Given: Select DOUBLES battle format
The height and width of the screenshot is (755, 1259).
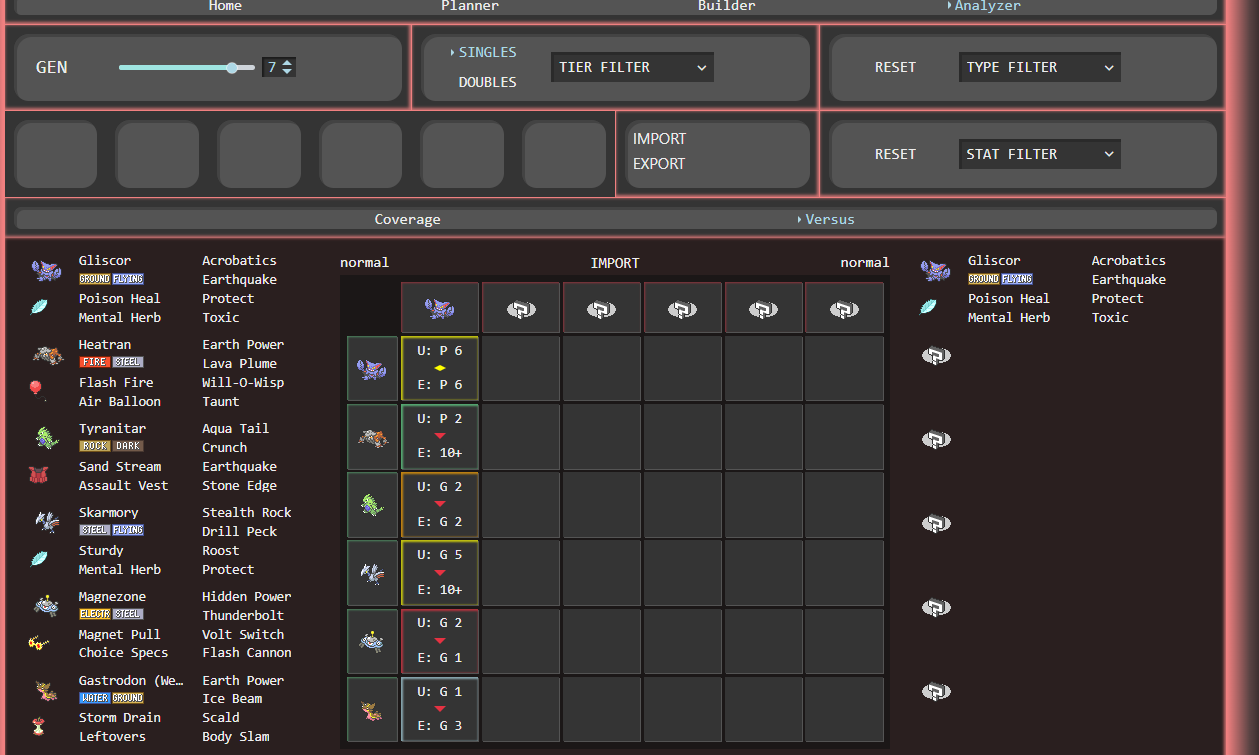Looking at the screenshot, I should click(488, 82).
